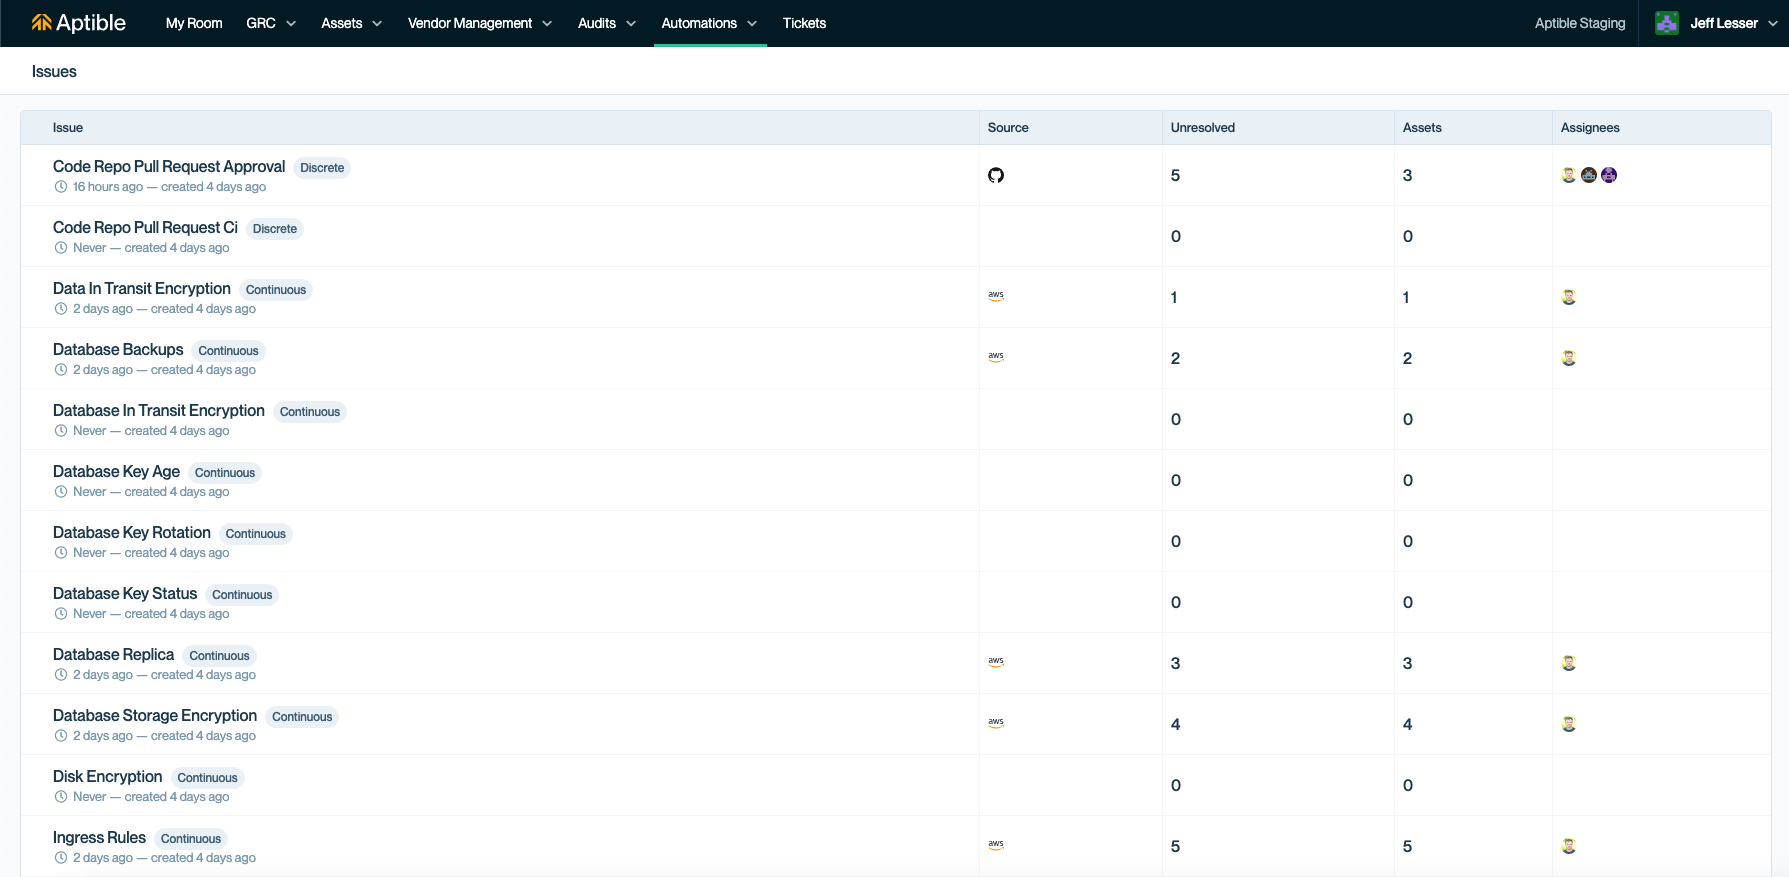This screenshot has width=1789, height=877.
Task: Click the Unresolved column header
Action: click(x=1203, y=128)
